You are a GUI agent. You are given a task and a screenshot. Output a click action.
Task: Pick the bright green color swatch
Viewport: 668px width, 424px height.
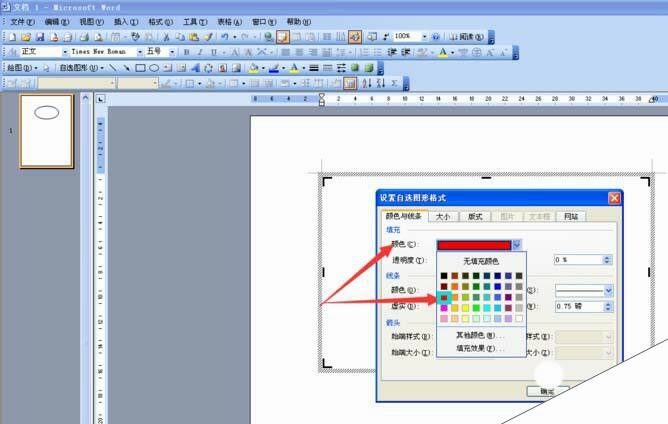pos(476,308)
